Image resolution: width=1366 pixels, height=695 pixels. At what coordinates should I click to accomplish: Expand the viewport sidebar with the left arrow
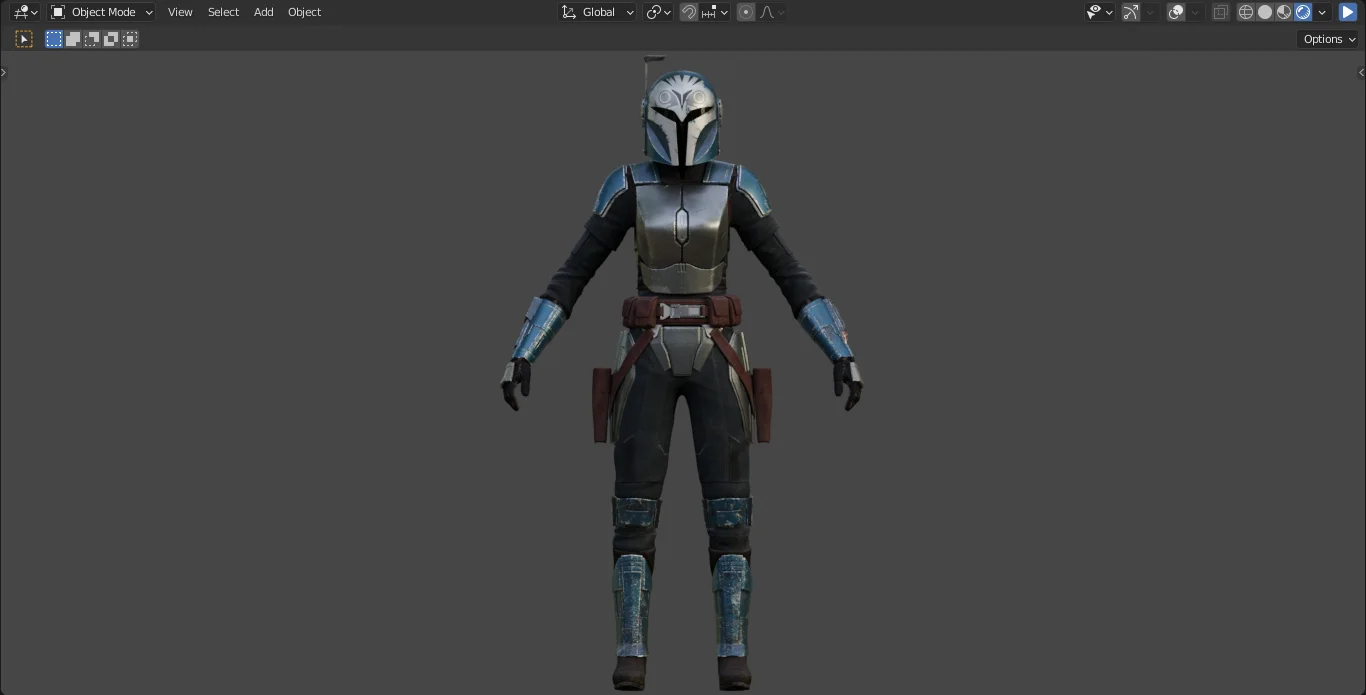[x=1361, y=72]
